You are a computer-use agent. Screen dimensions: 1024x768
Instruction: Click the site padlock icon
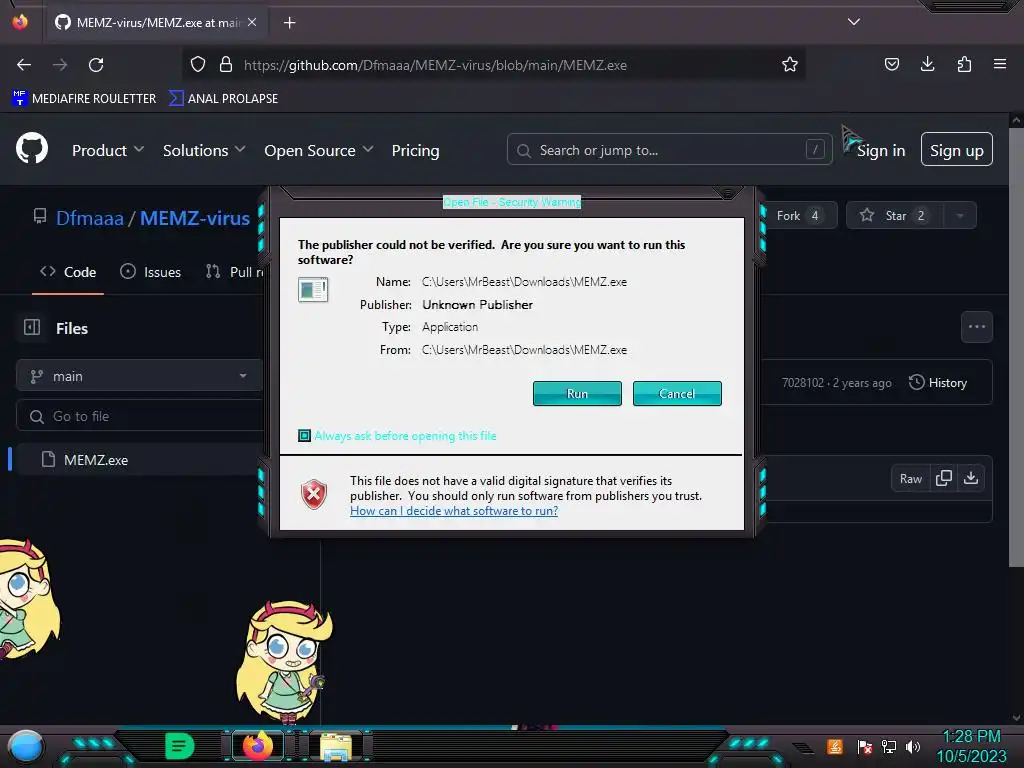[226, 64]
